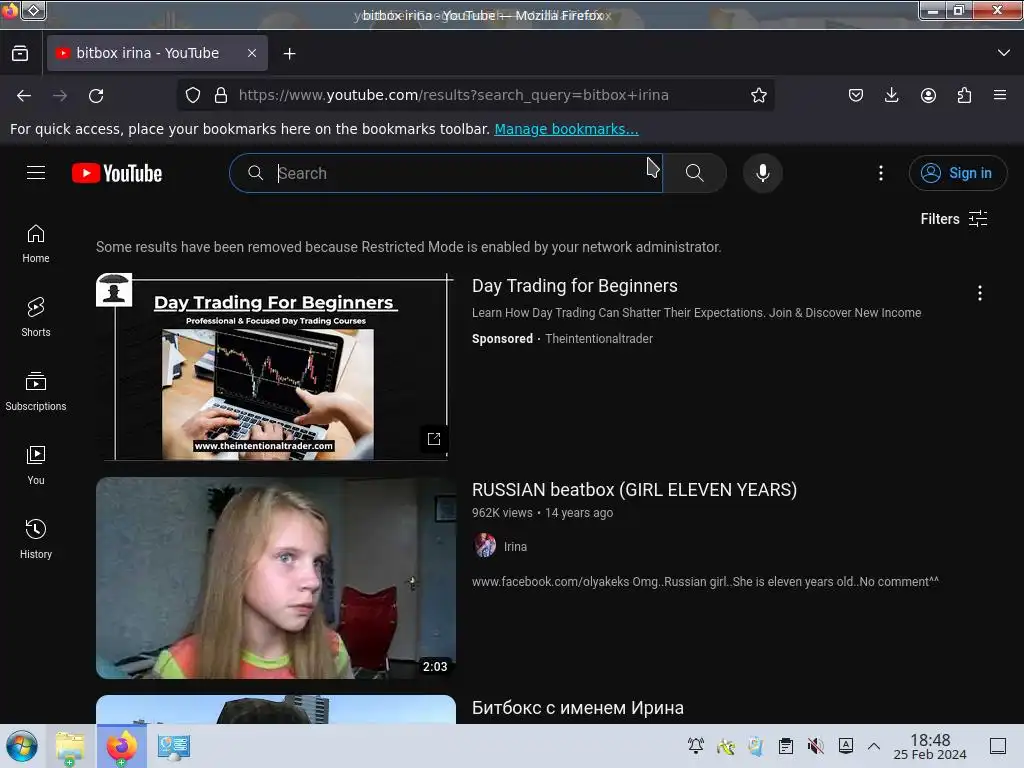Click the search magnifier button
Image resolution: width=1024 pixels, height=768 pixels.
694,173
